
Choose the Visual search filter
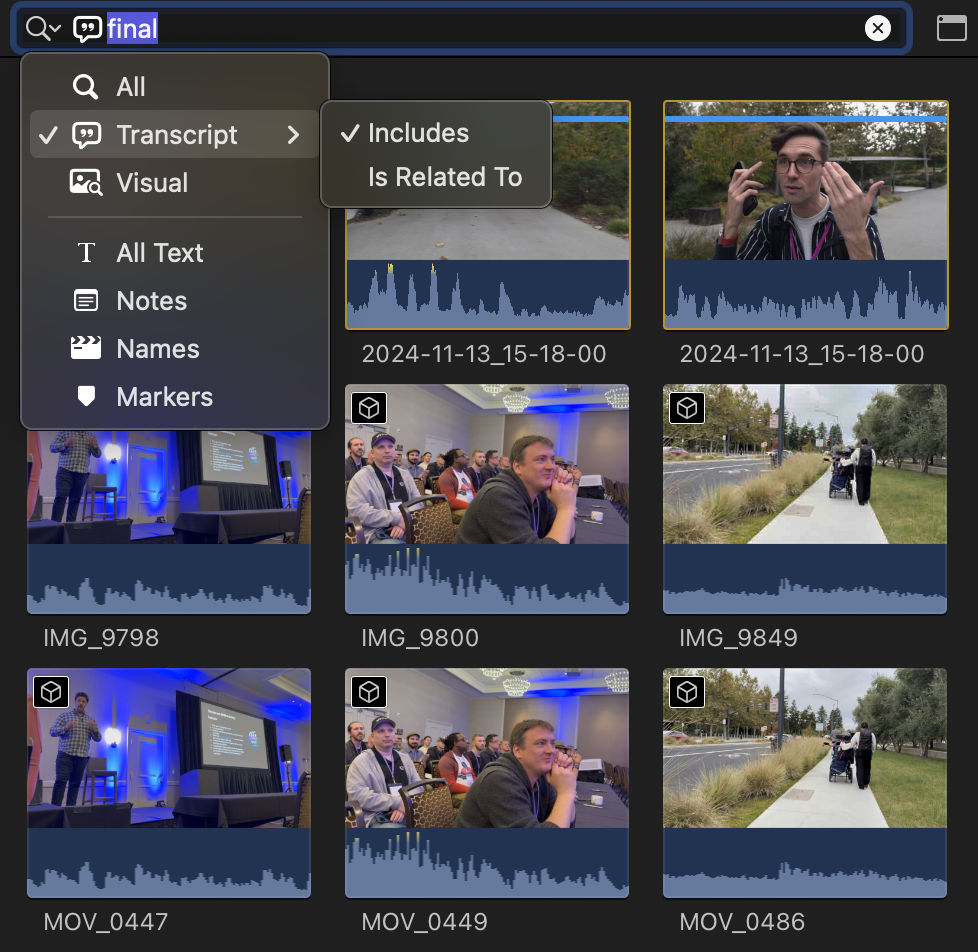click(x=152, y=183)
